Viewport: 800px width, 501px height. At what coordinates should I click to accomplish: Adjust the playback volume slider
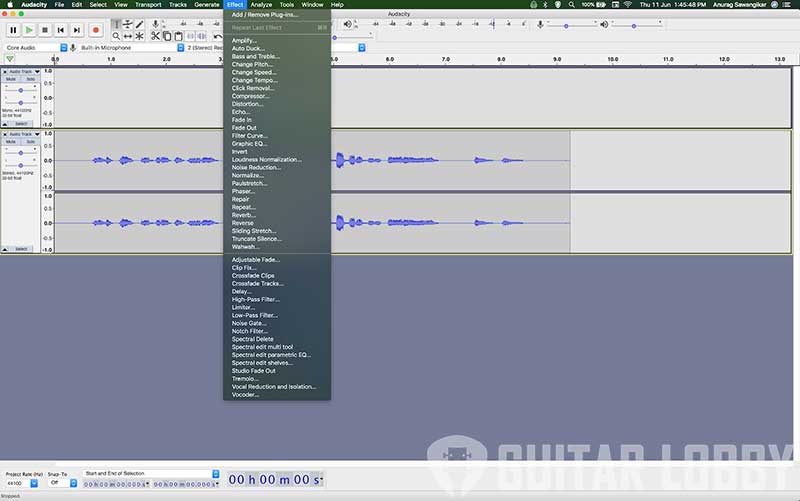coord(636,26)
